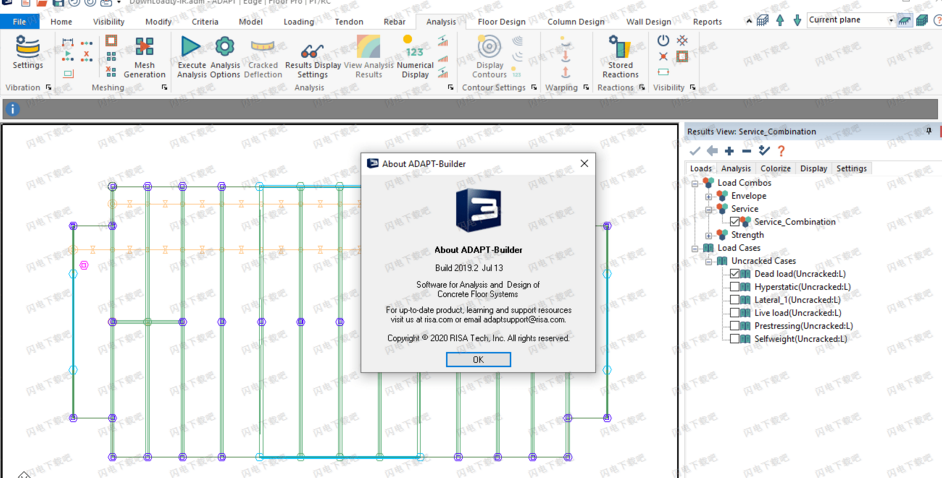
Task: Collapse the ribbon with the caret
Action: (748, 21)
